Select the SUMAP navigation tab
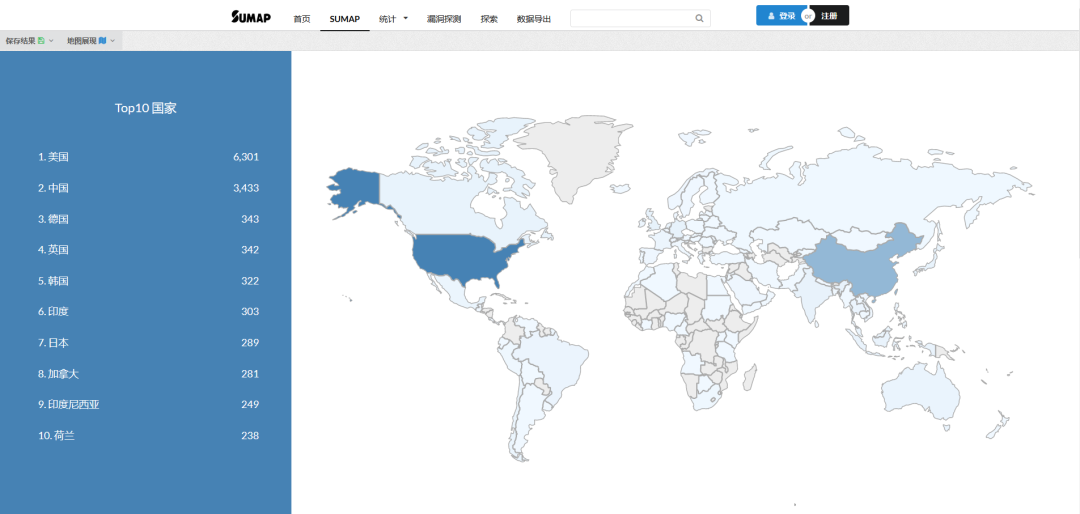 click(x=344, y=19)
